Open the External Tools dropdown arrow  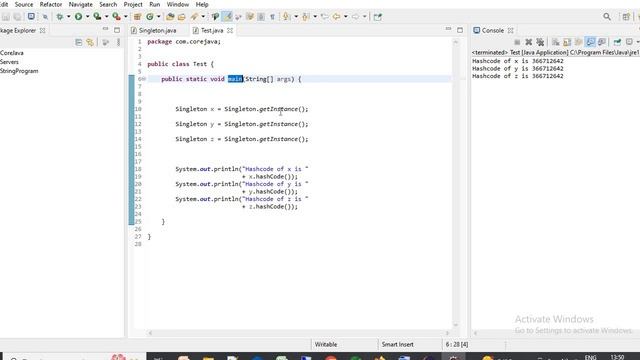click(x=125, y=17)
